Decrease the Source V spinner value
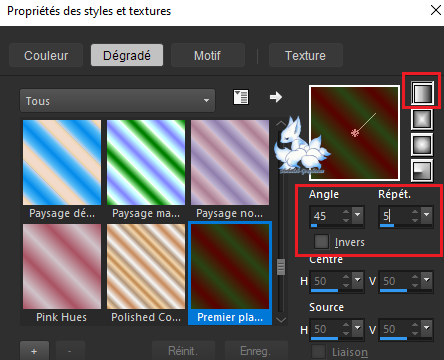The height and width of the screenshot is (360, 444). [415, 333]
